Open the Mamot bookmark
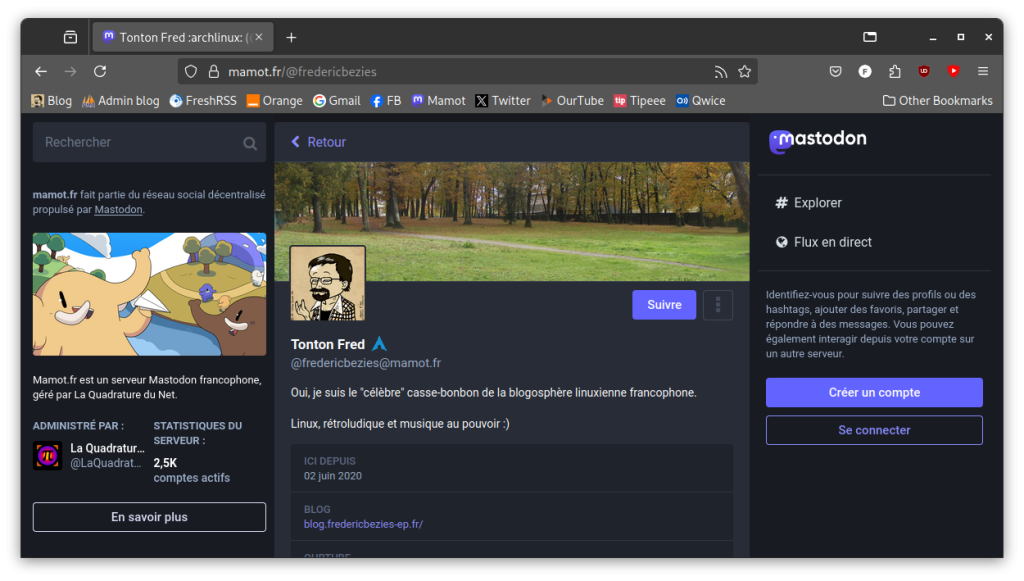1024x581 pixels. (438, 101)
